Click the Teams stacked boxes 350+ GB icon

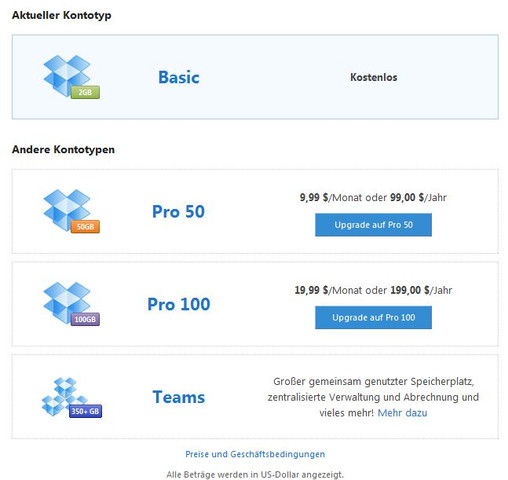(72, 397)
